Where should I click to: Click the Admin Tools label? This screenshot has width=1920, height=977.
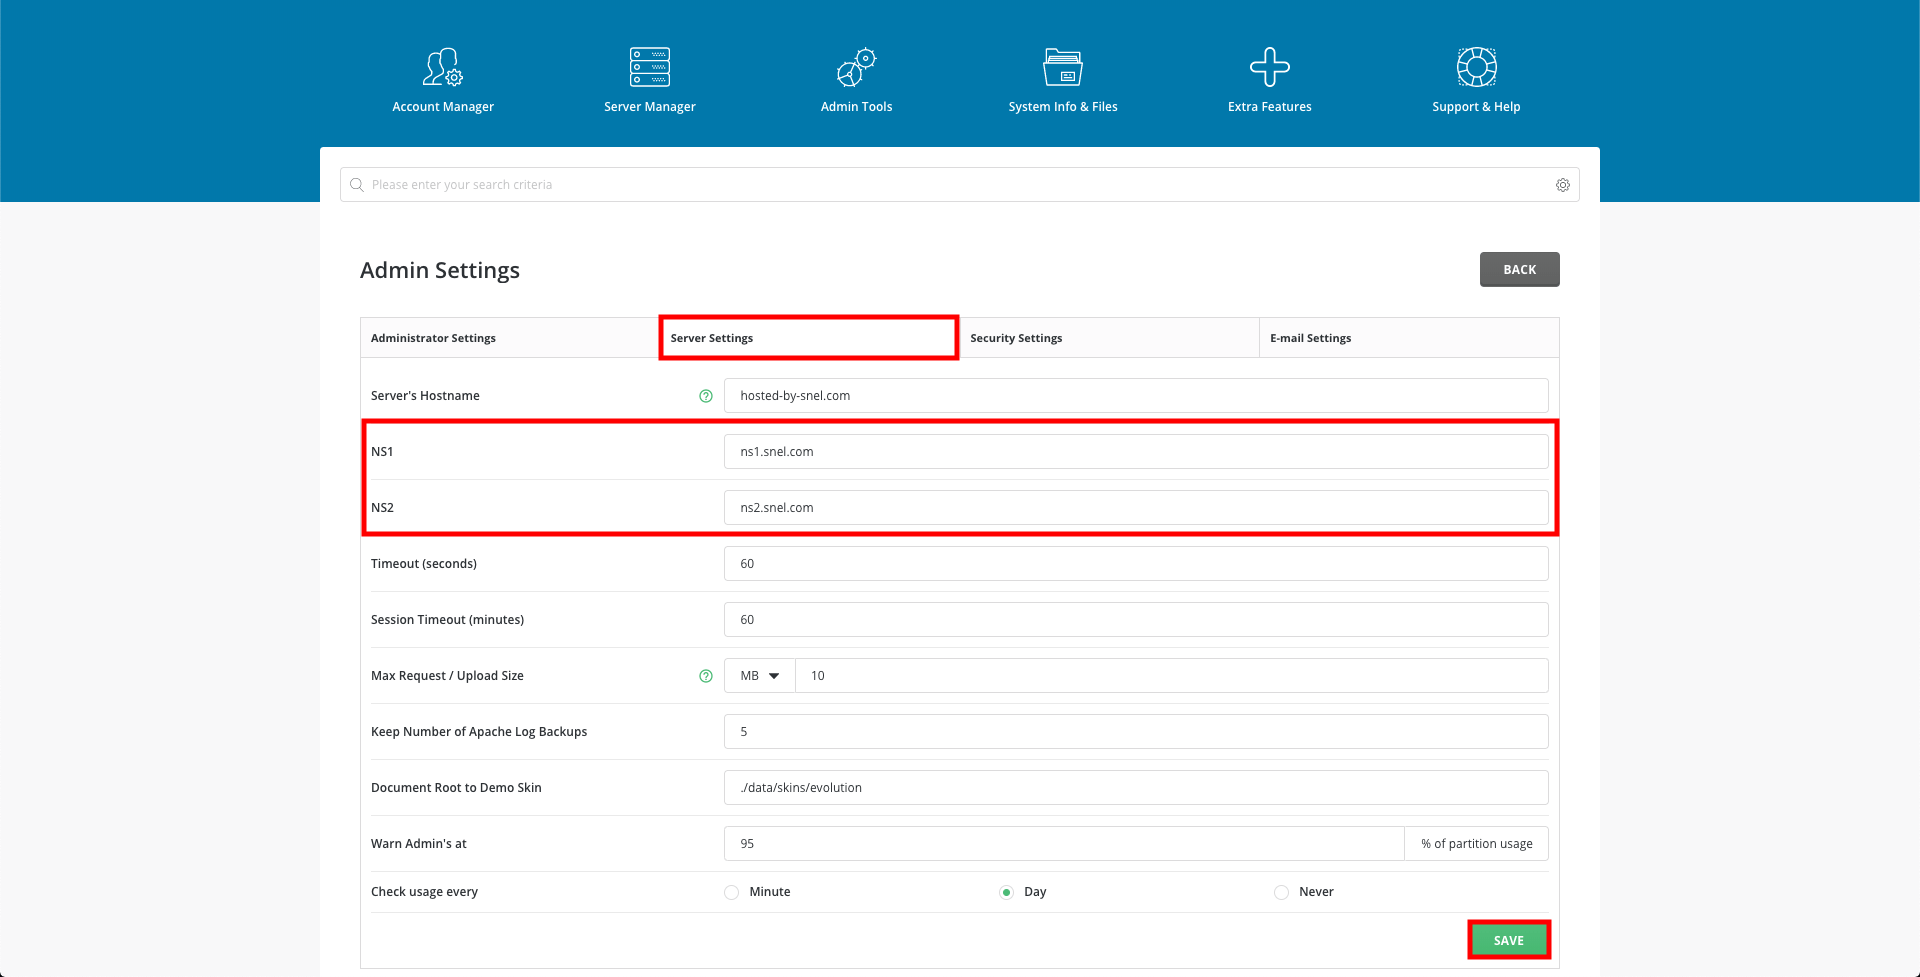coord(857,107)
